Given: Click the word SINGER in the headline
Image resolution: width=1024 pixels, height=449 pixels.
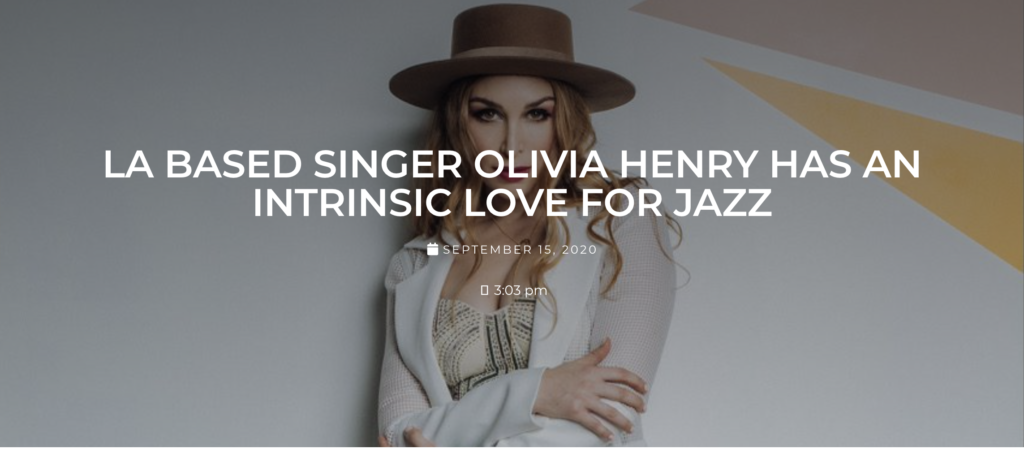Looking at the screenshot, I should pos(389,164).
